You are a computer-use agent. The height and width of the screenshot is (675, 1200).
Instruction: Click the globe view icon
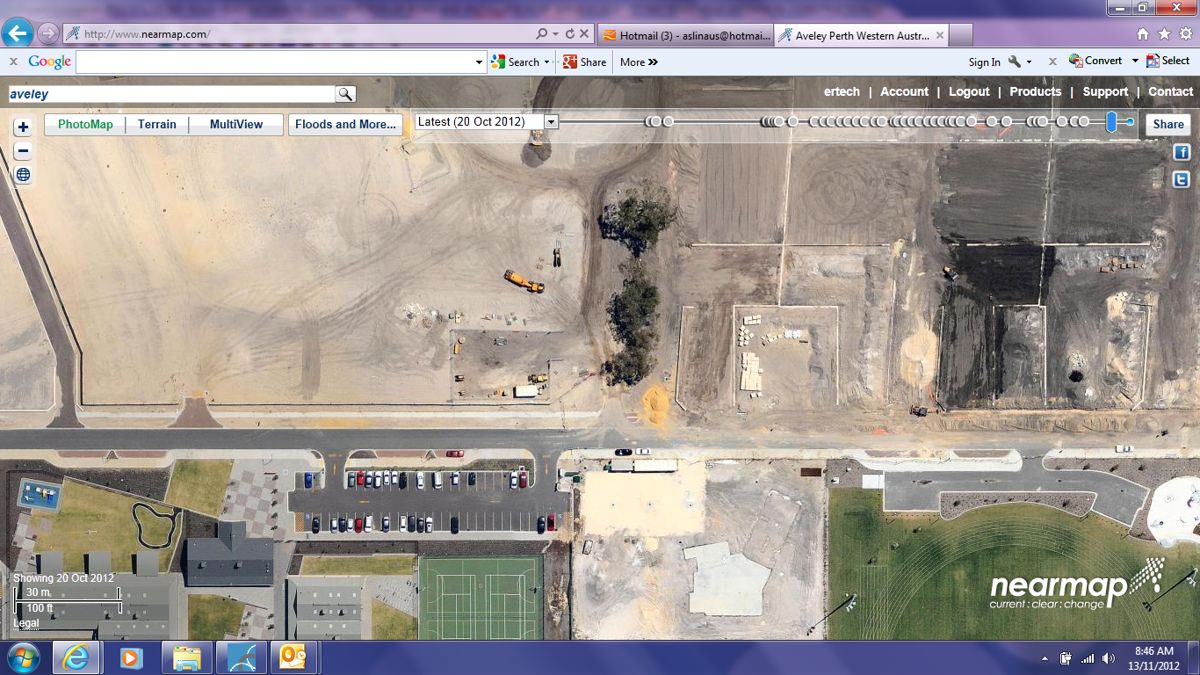pos(23,175)
